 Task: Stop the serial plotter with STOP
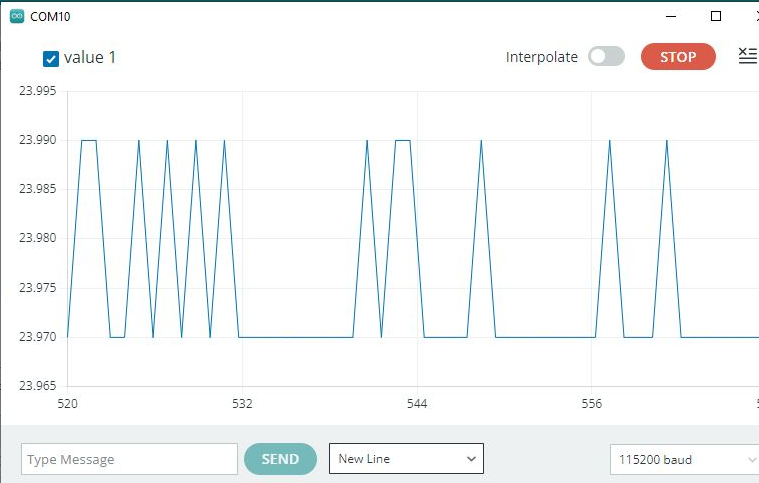tap(678, 57)
